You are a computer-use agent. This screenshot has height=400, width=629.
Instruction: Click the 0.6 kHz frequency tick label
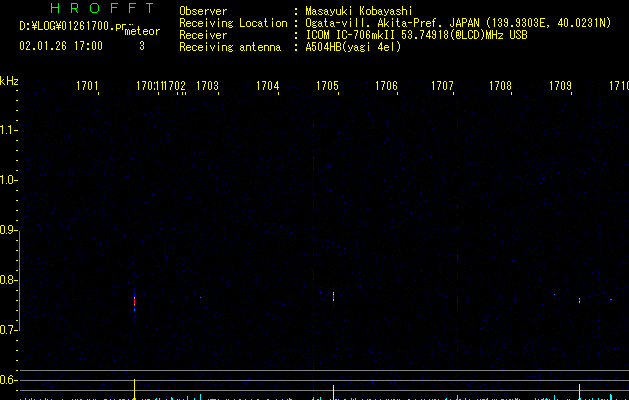click(7, 380)
